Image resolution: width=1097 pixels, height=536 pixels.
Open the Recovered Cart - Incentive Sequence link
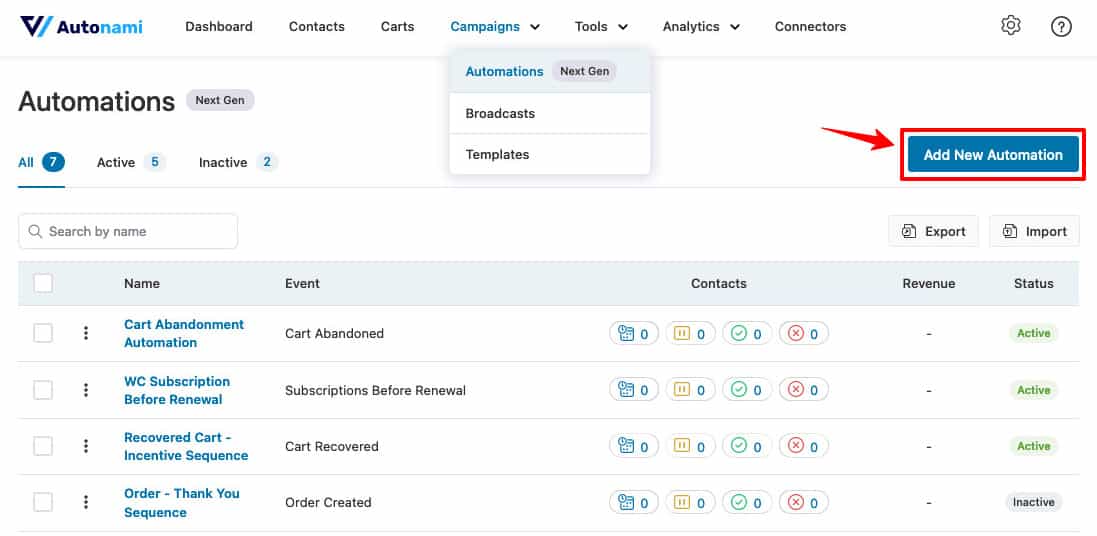tap(186, 446)
